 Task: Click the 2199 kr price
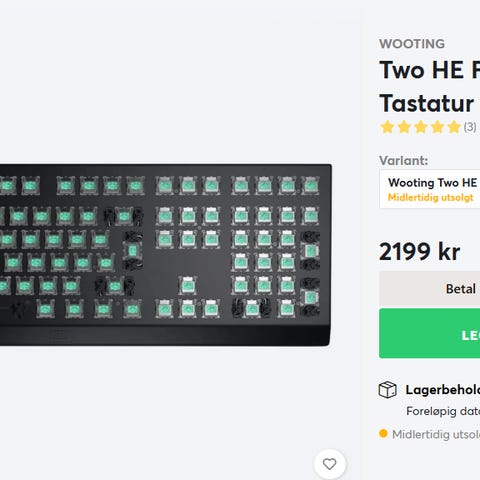click(420, 252)
